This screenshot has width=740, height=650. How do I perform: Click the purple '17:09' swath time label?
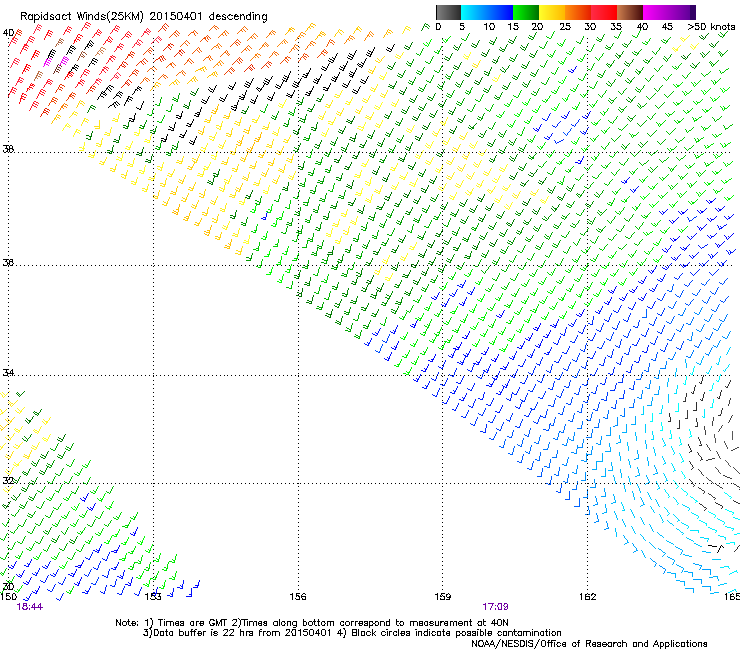click(x=495, y=607)
